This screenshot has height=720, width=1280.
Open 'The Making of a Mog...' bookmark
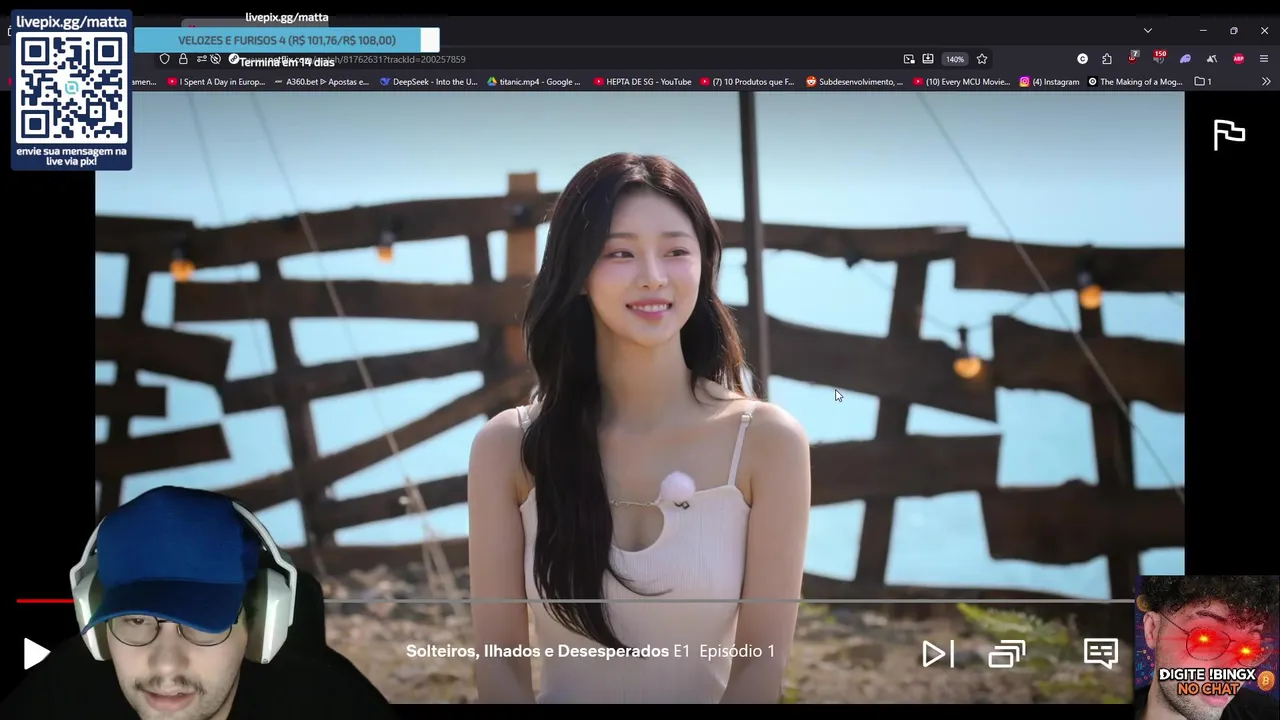click(1136, 82)
